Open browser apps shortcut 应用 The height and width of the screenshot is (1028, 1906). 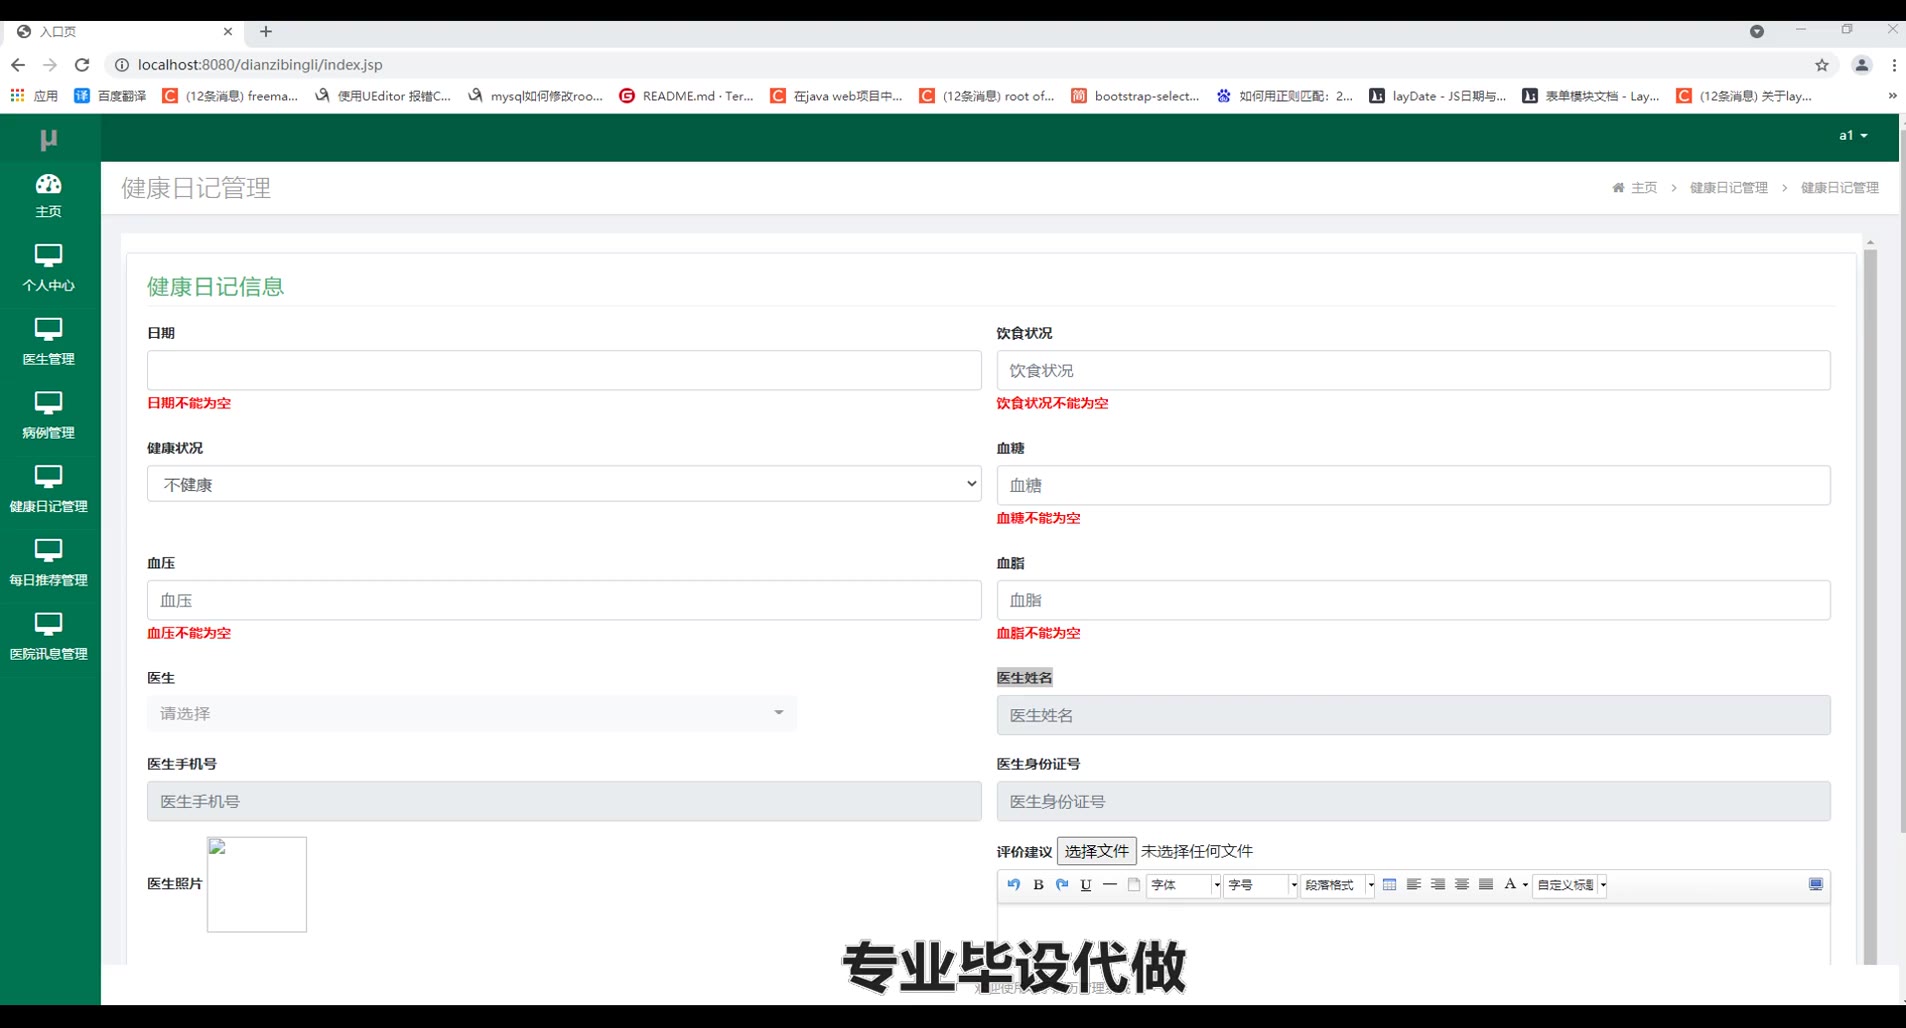tap(35, 96)
